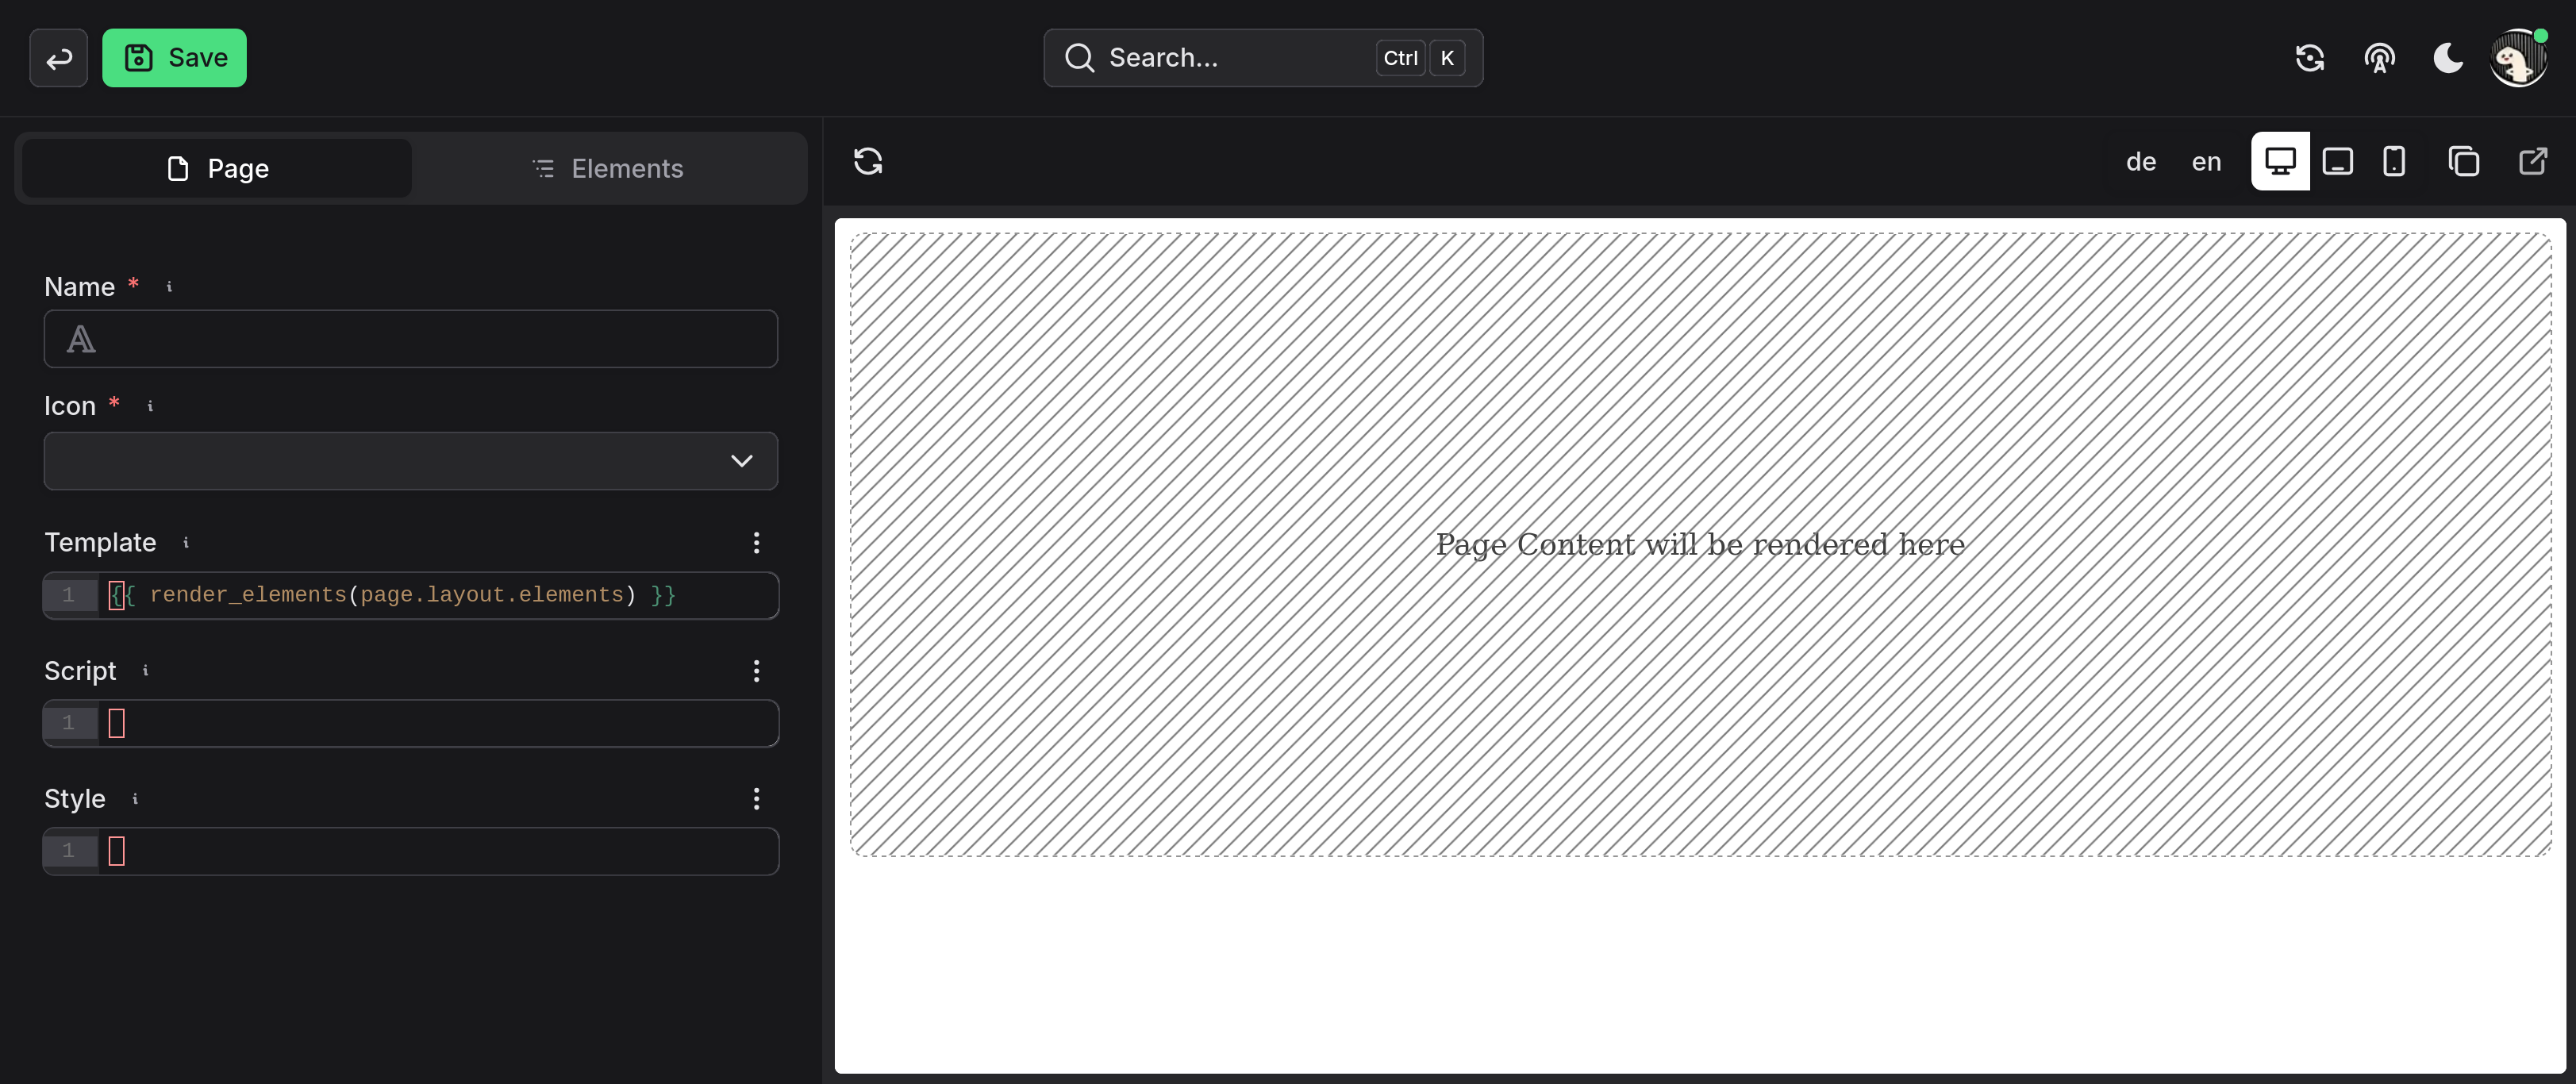
Task: Select desktop preview mode
Action: tap(2279, 161)
